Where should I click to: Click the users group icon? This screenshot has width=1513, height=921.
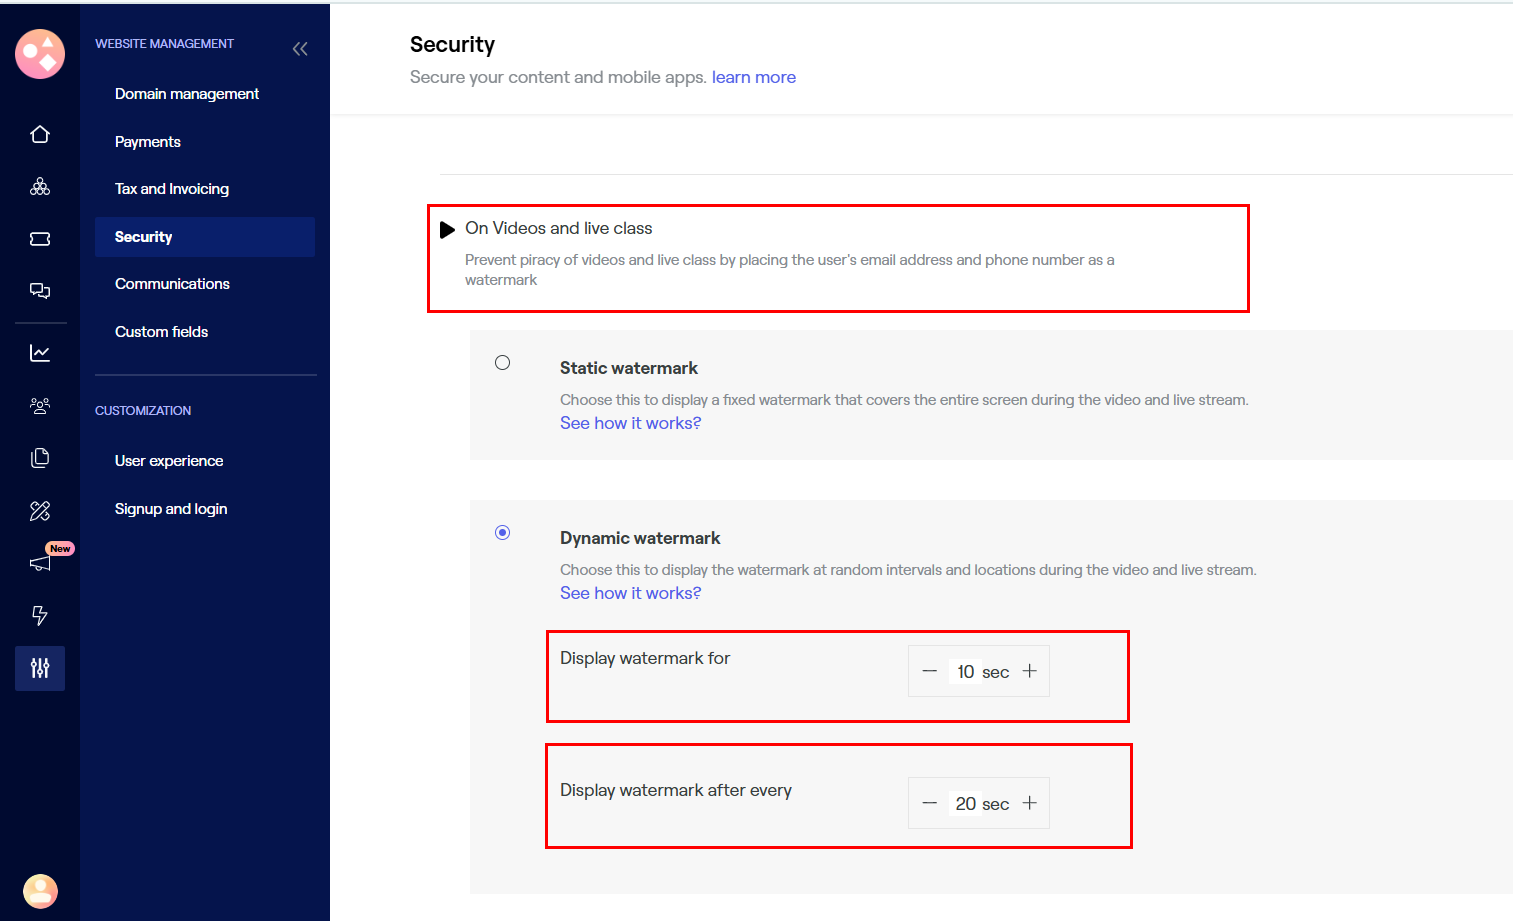pos(40,406)
